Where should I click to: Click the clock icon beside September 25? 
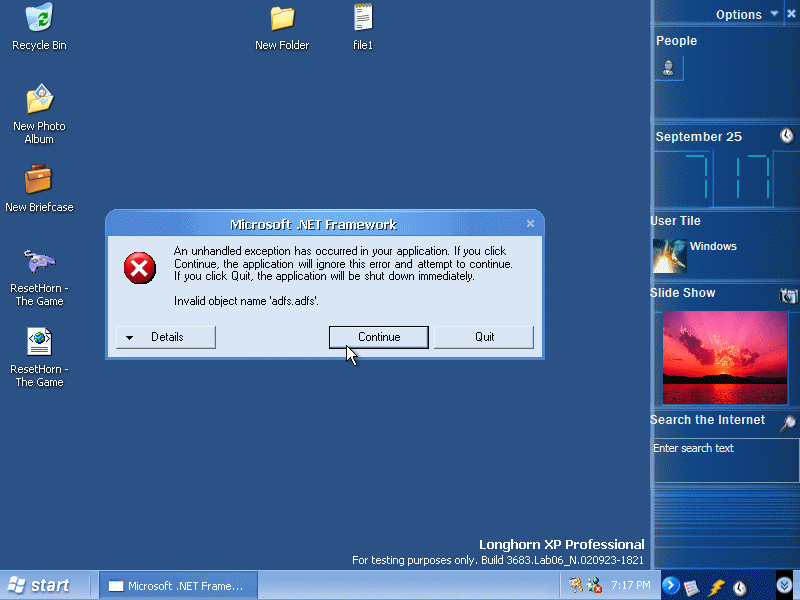[x=787, y=135]
